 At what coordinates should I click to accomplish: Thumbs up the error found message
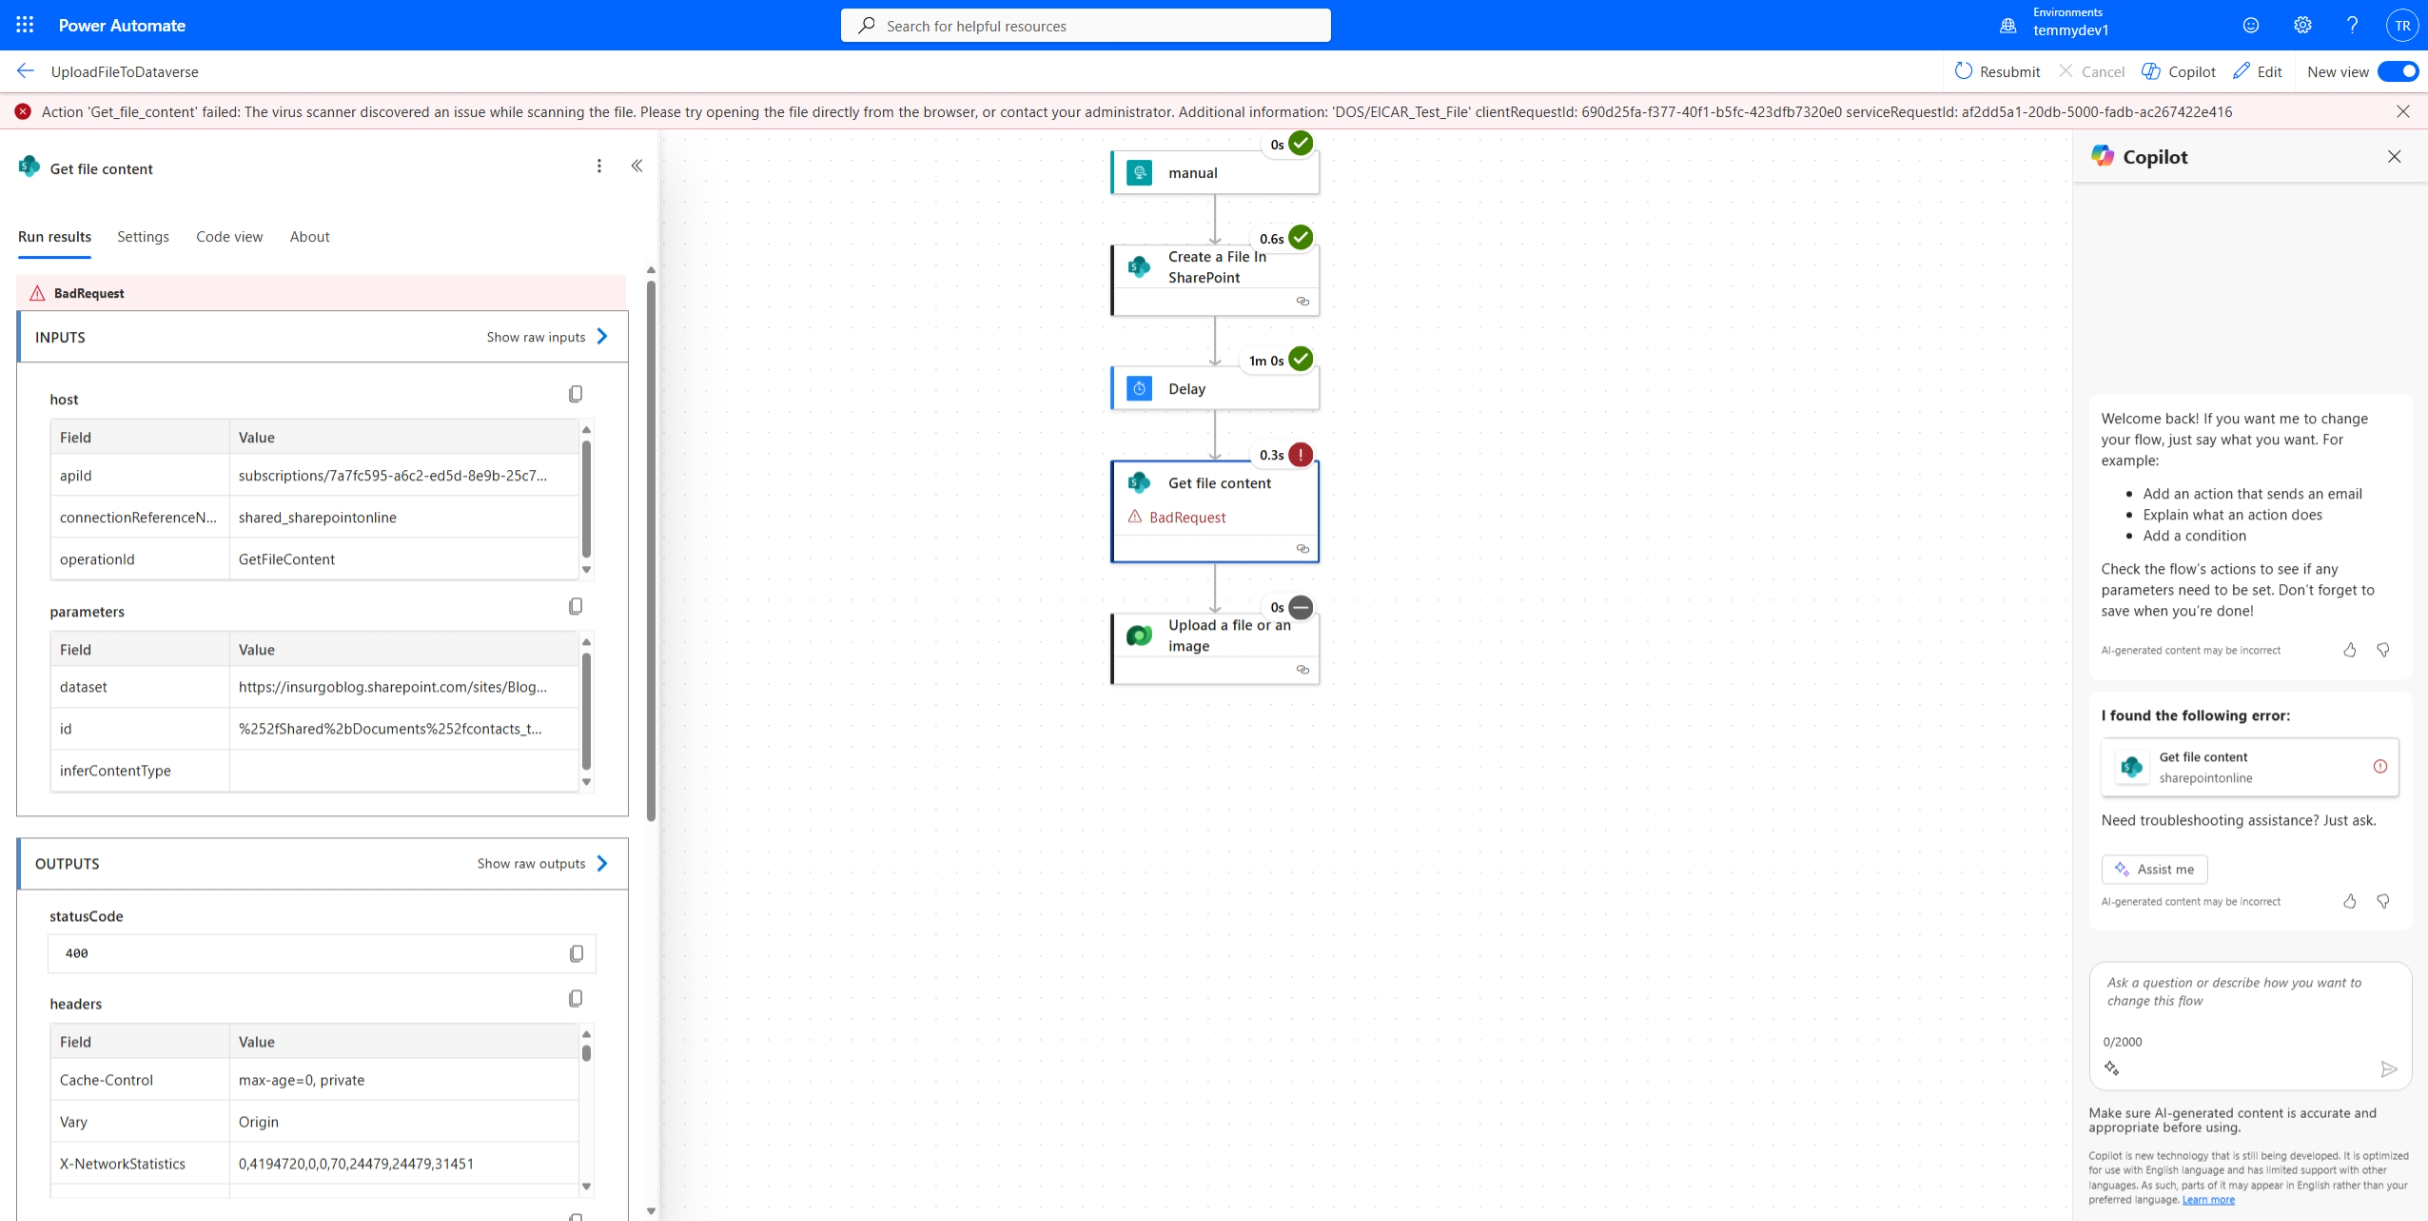tap(2350, 901)
